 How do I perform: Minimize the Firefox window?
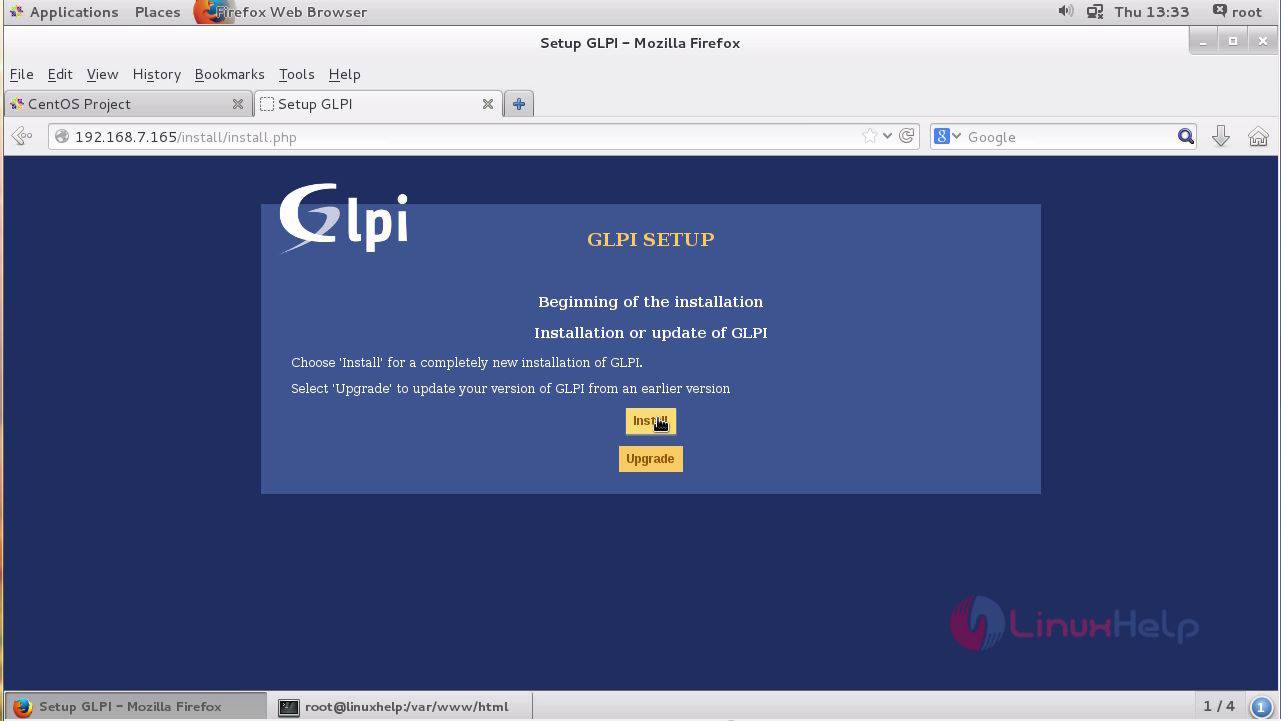pyautogui.click(x=1203, y=41)
